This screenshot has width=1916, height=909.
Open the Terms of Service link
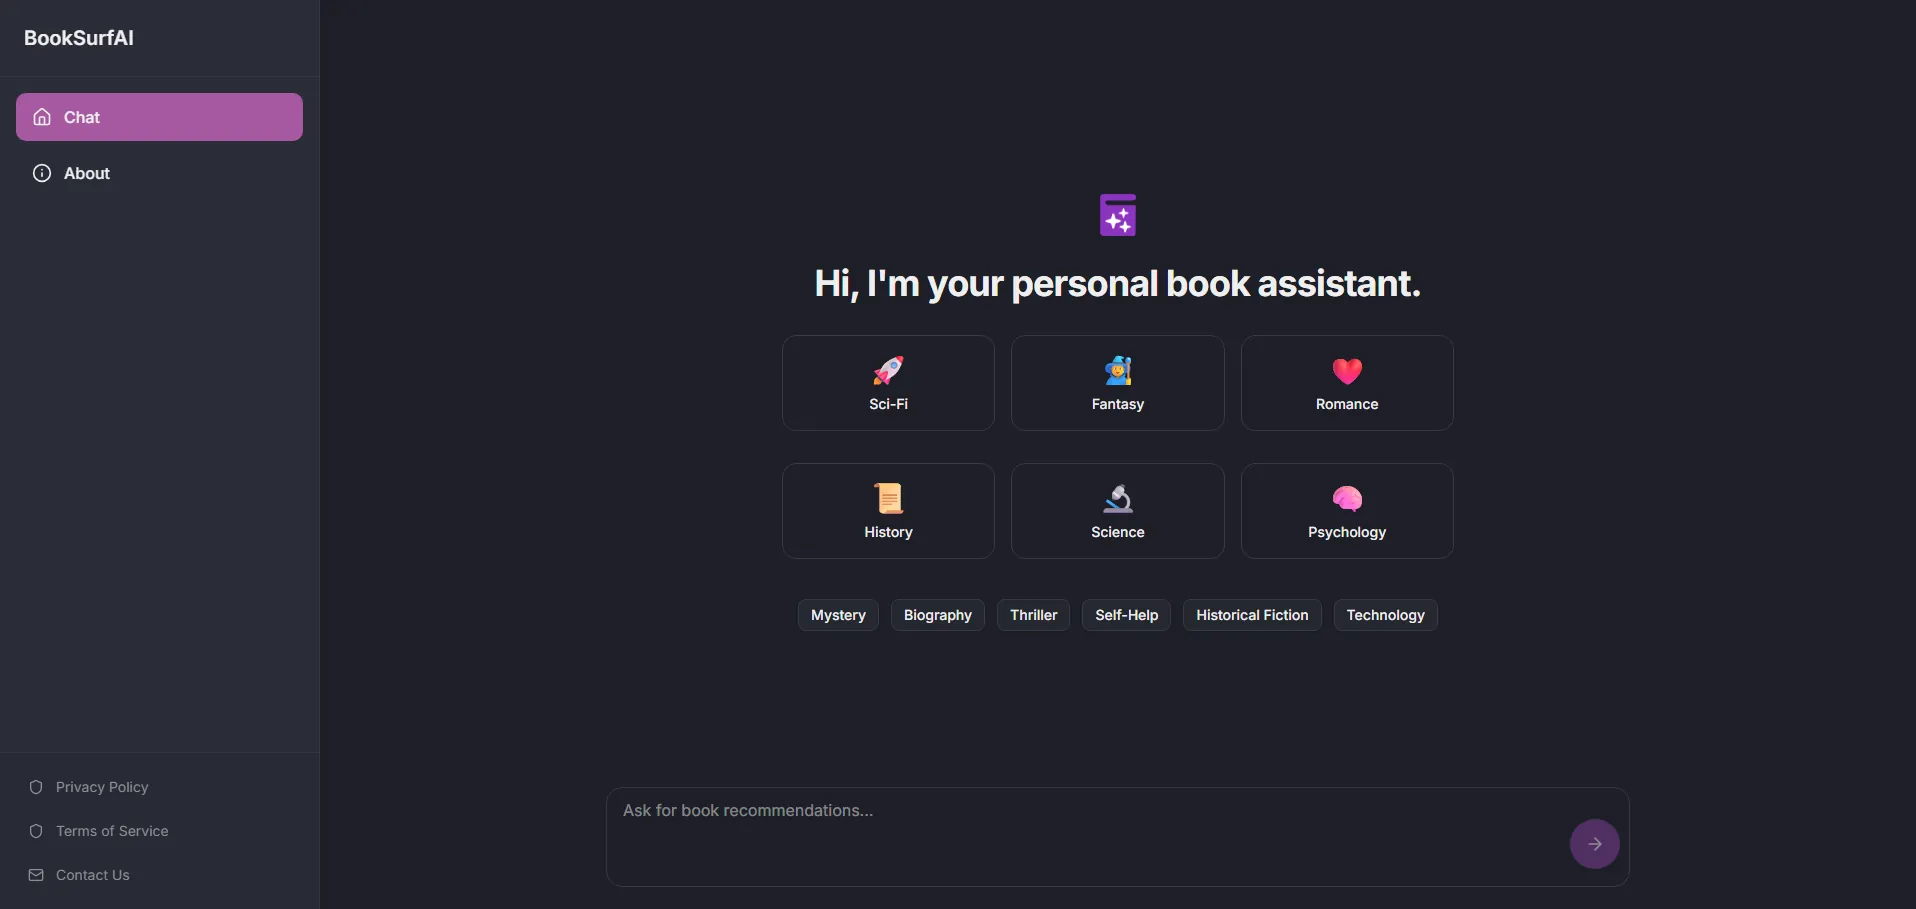111,831
